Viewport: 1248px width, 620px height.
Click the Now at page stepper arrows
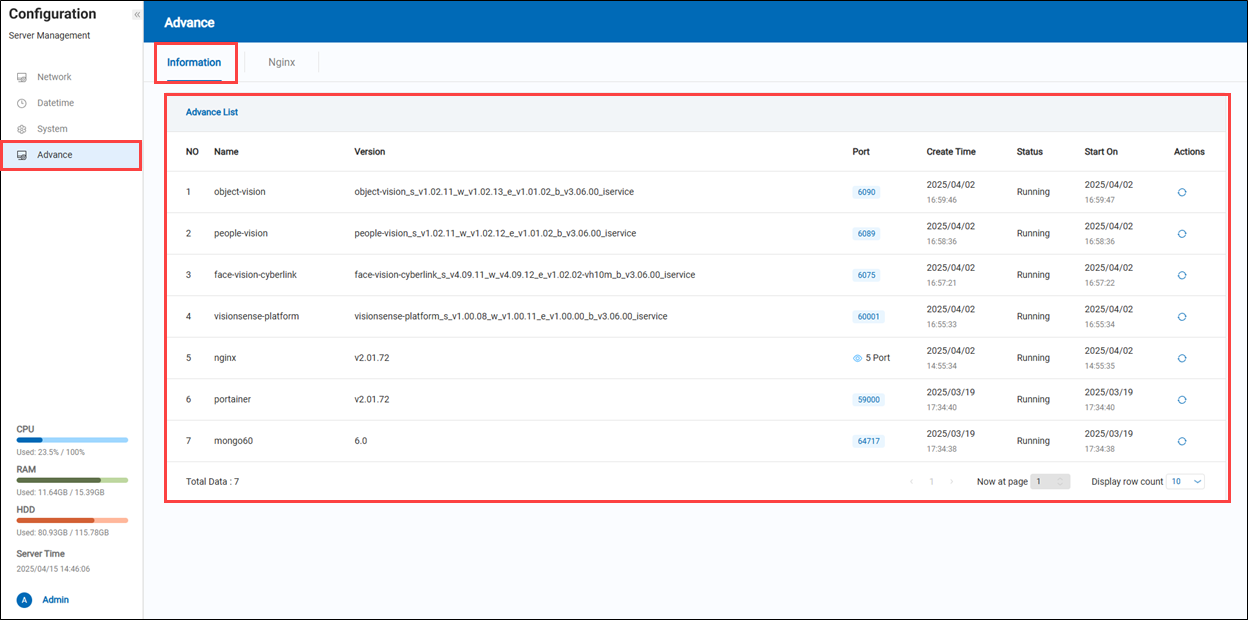pos(1062,481)
